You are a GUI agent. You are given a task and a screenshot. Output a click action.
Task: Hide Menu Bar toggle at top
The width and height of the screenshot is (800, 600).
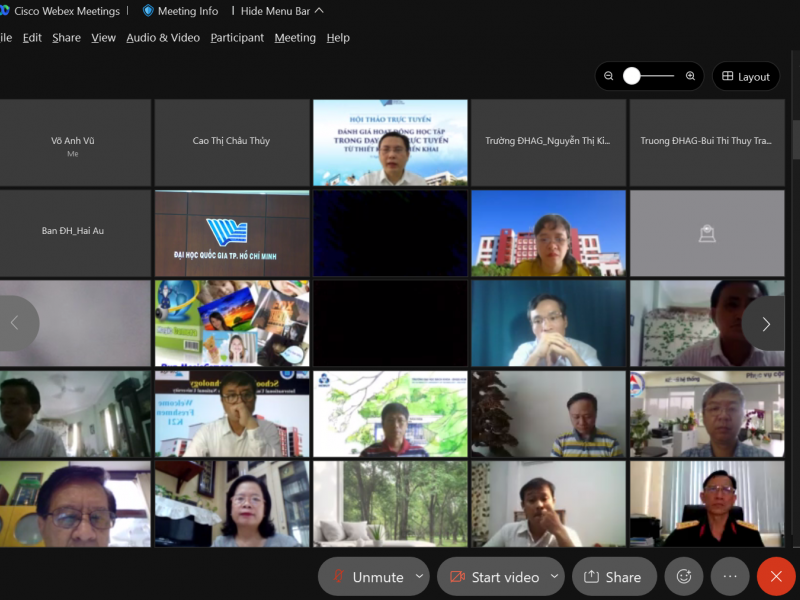tap(282, 11)
